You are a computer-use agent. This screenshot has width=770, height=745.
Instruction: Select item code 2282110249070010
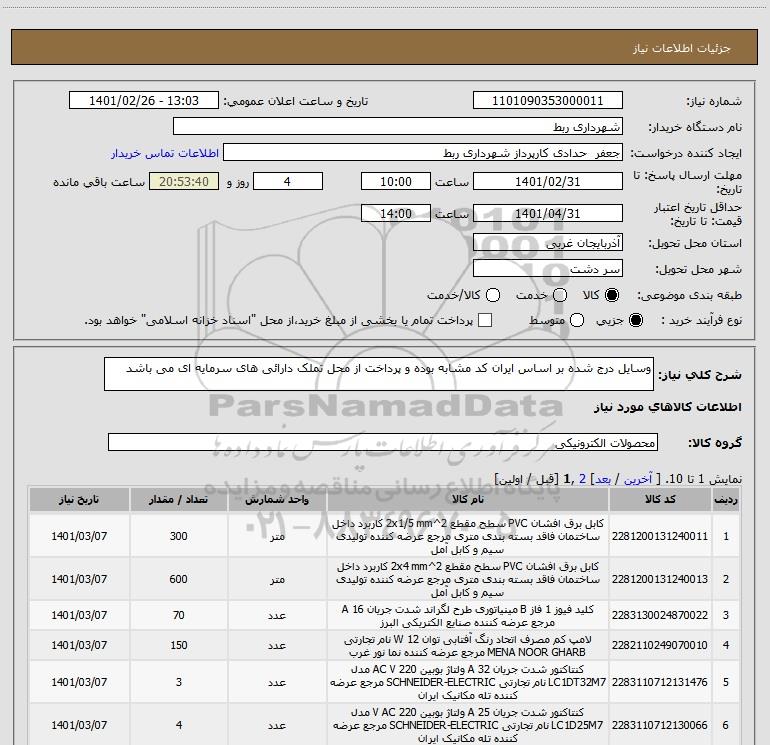tap(660, 645)
